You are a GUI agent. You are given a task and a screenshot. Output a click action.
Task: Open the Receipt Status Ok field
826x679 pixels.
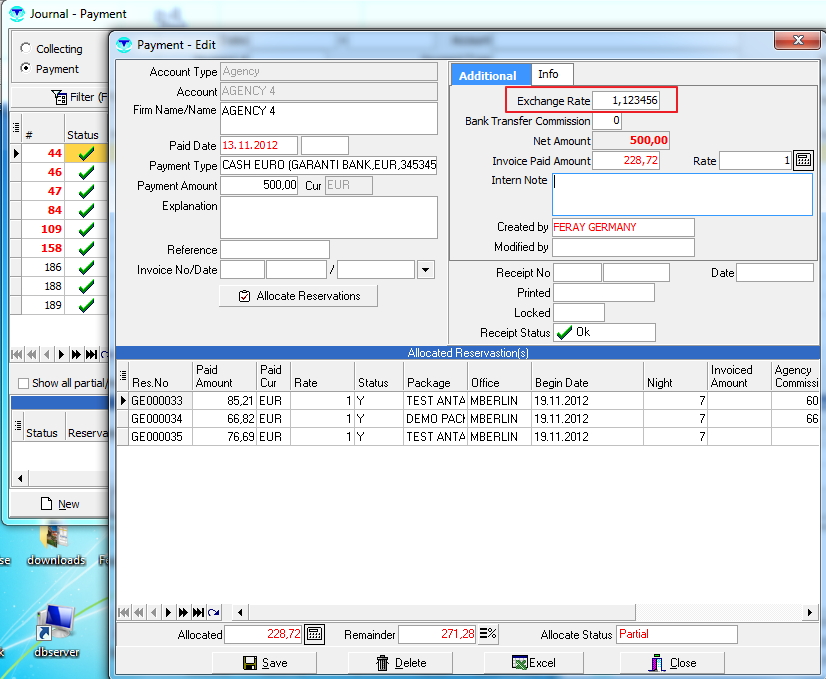(x=604, y=333)
